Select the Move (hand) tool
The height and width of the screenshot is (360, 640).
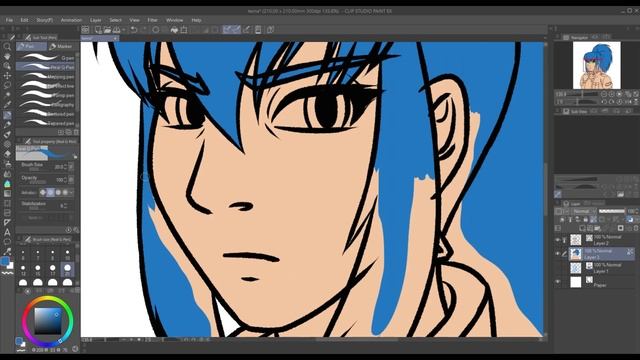[7, 56]
